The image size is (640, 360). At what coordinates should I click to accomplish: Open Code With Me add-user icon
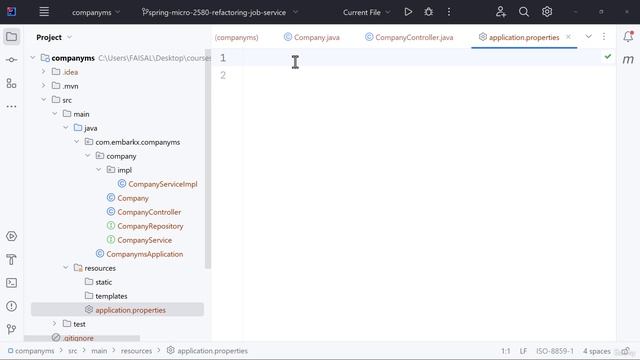click(501, 12)
